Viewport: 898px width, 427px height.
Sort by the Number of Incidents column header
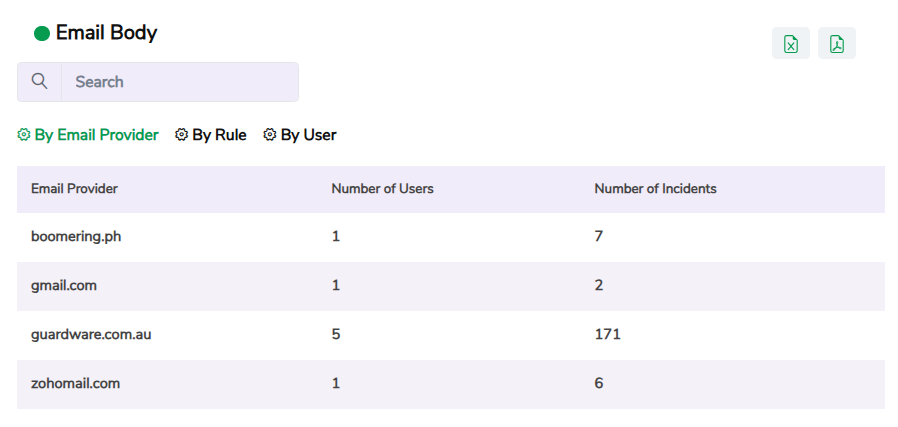point(655,188)
